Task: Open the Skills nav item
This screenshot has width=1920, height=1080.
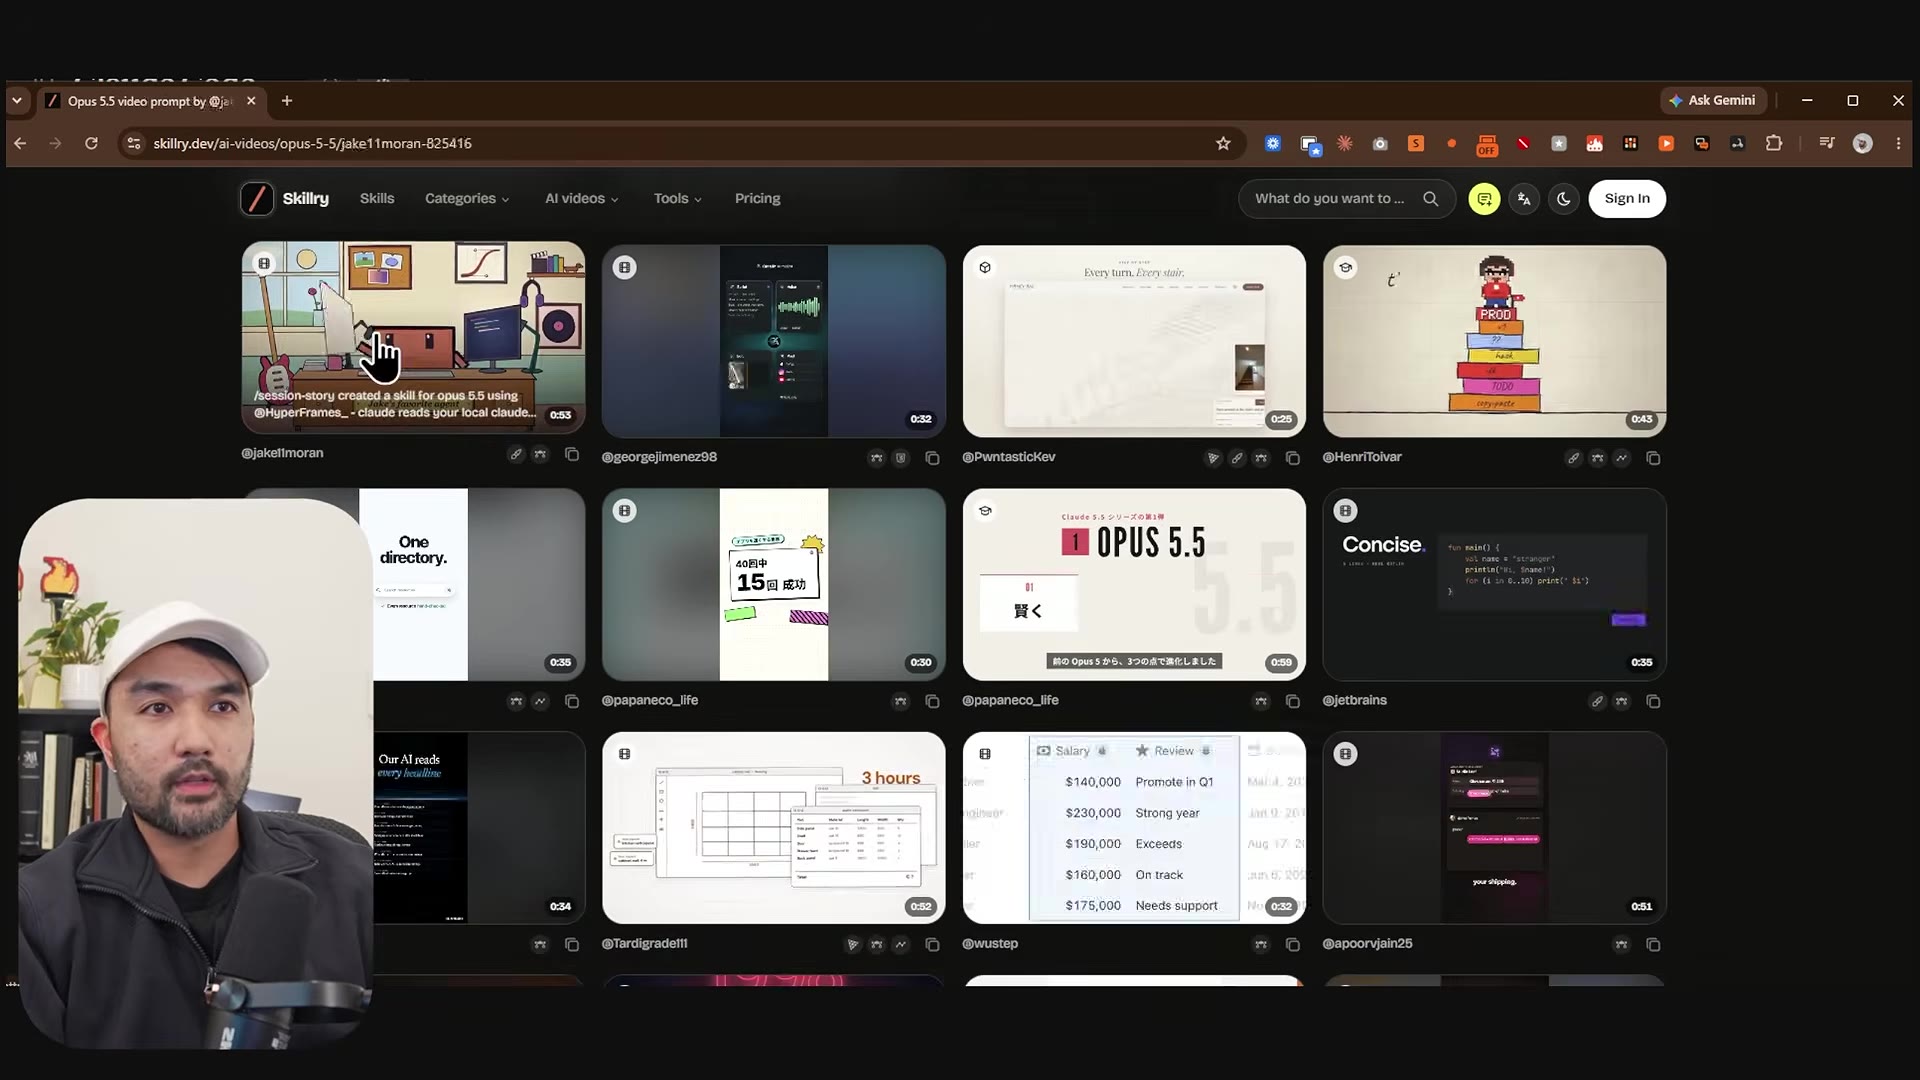Action: [x=377, y=198]
